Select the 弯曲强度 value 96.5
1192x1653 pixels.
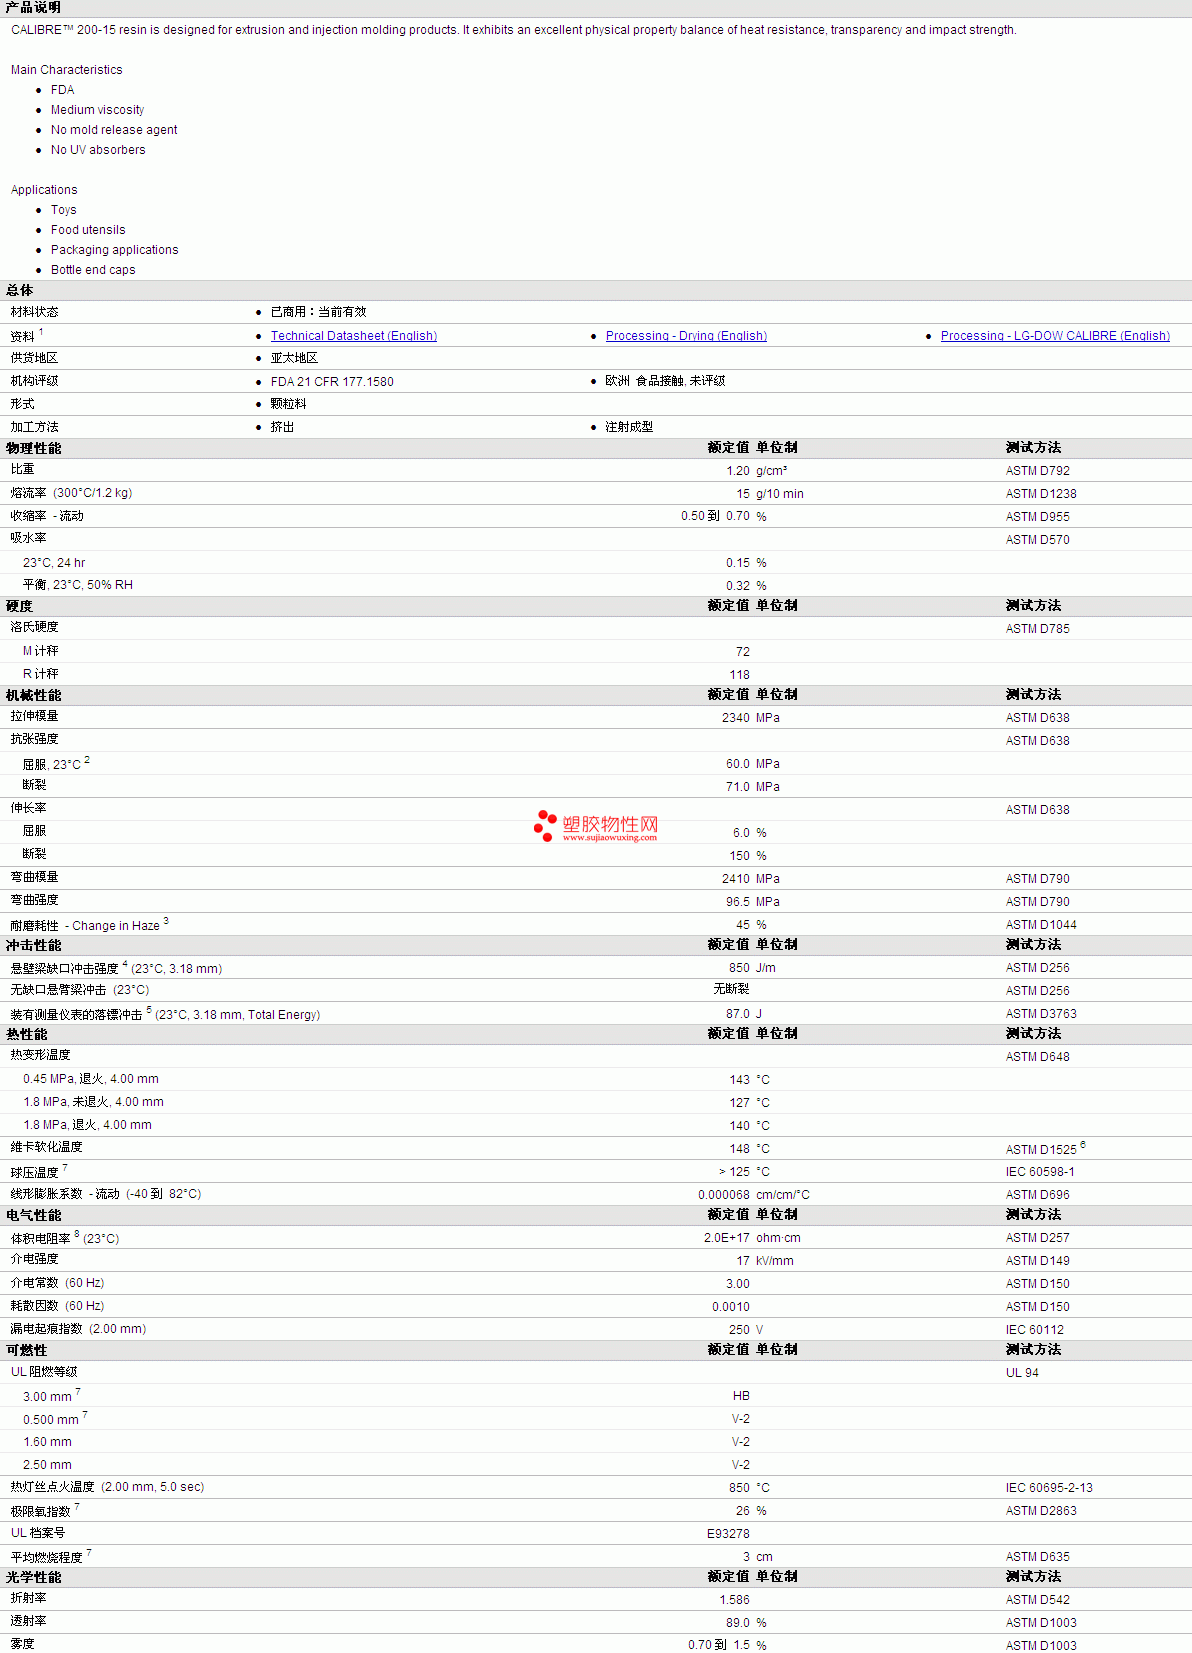point(738,902)
